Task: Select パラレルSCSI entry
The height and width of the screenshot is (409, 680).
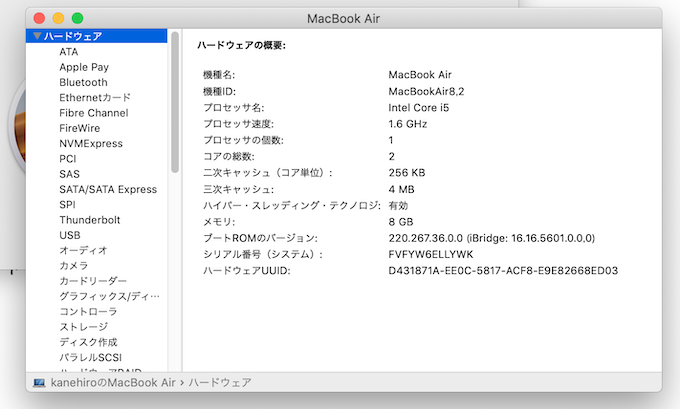Action: 91,357
